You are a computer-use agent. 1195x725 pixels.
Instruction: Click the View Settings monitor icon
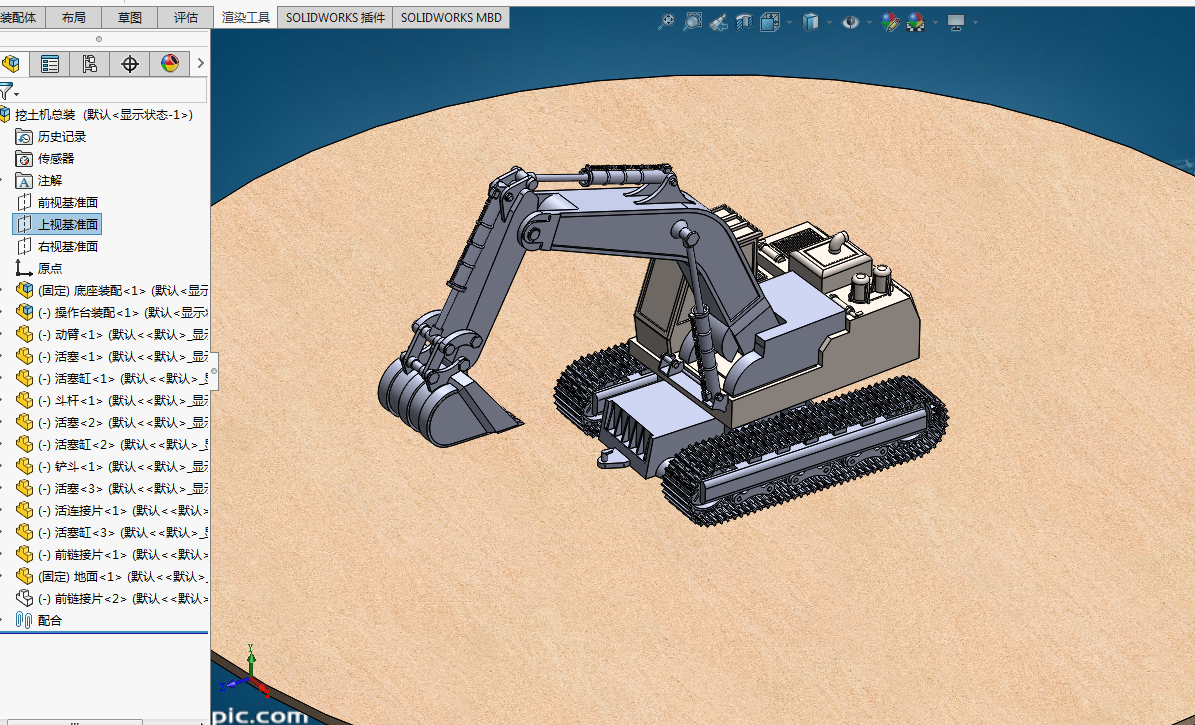[x=956, y=22]
